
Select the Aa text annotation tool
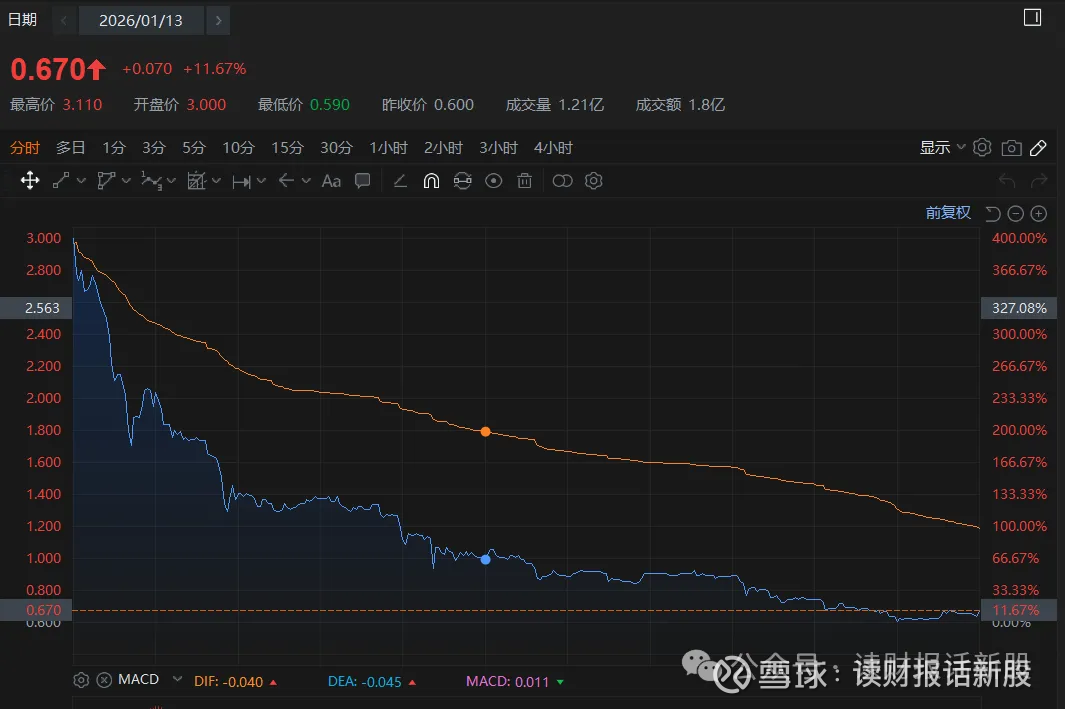[331, 181]
